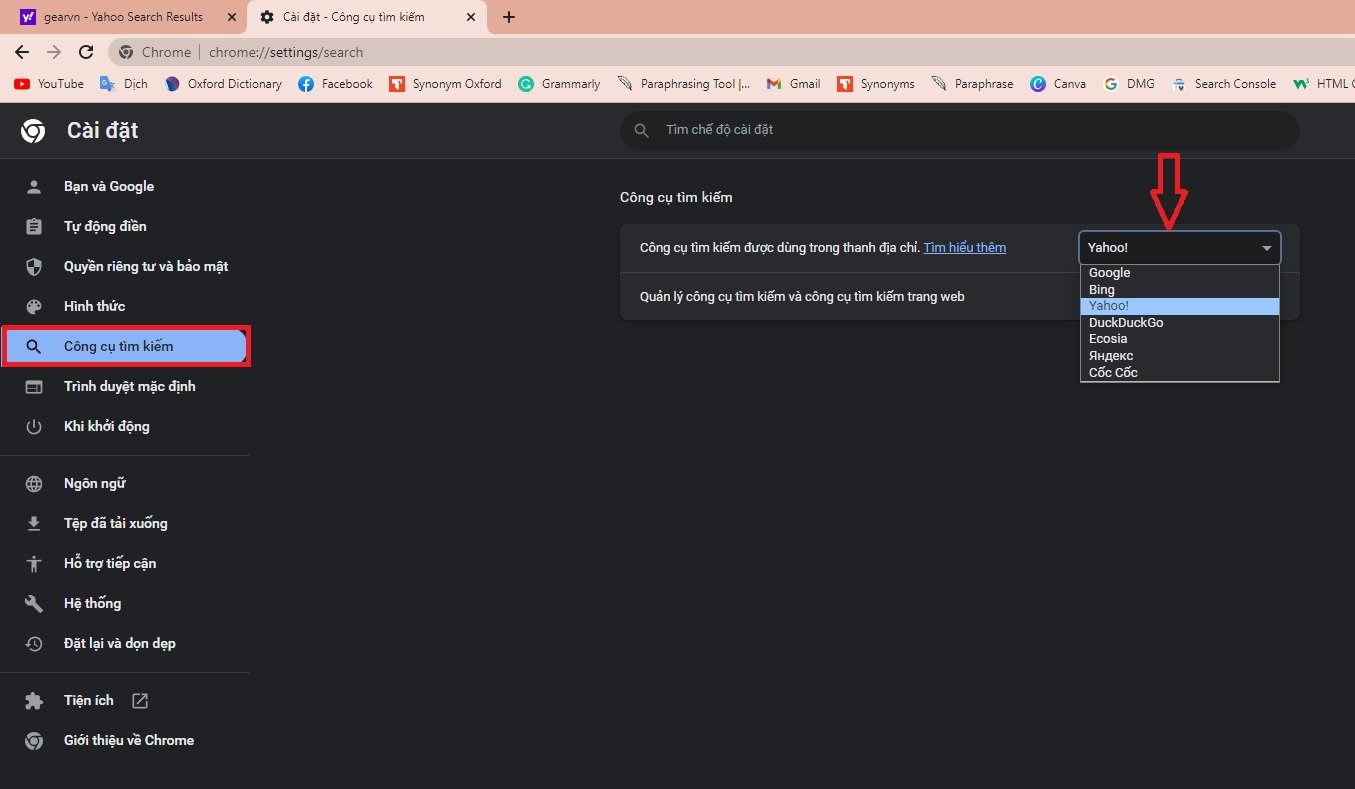The width and height of the screenshot is (1355, 789).
Task: Open a new tab with plus button
Action: (x=509, y=17)
